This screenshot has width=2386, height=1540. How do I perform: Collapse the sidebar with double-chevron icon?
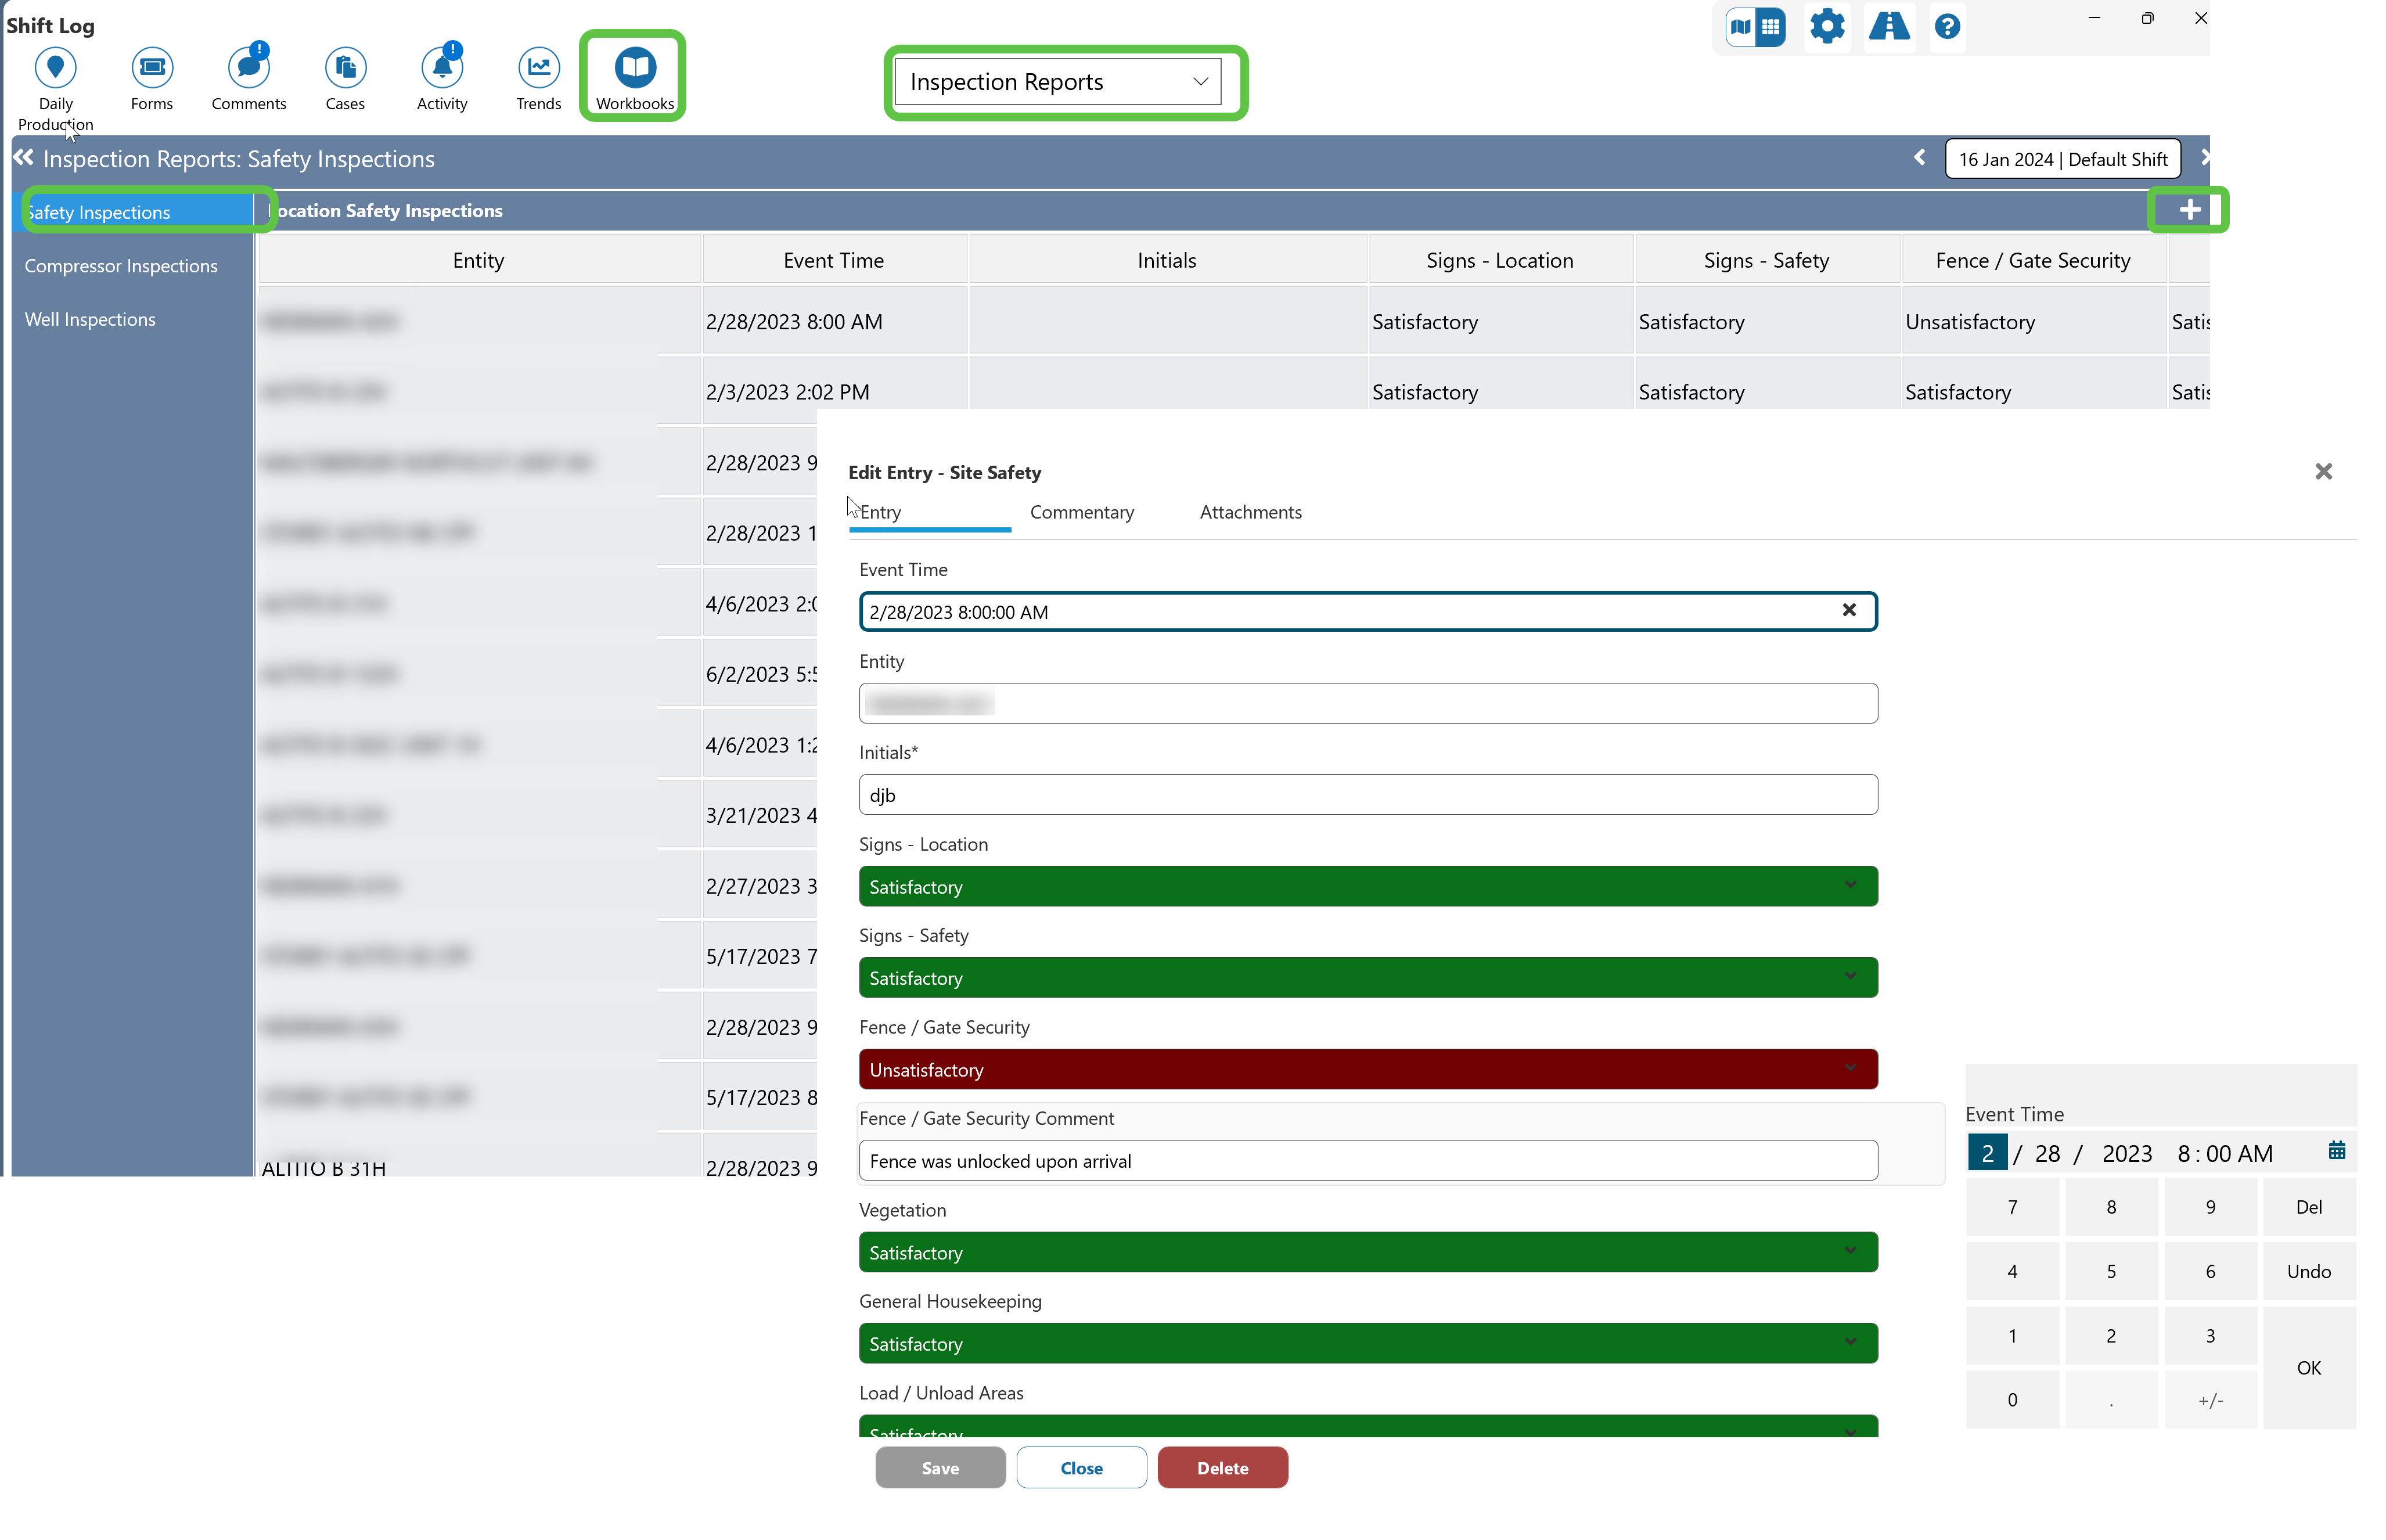(23, 158)
